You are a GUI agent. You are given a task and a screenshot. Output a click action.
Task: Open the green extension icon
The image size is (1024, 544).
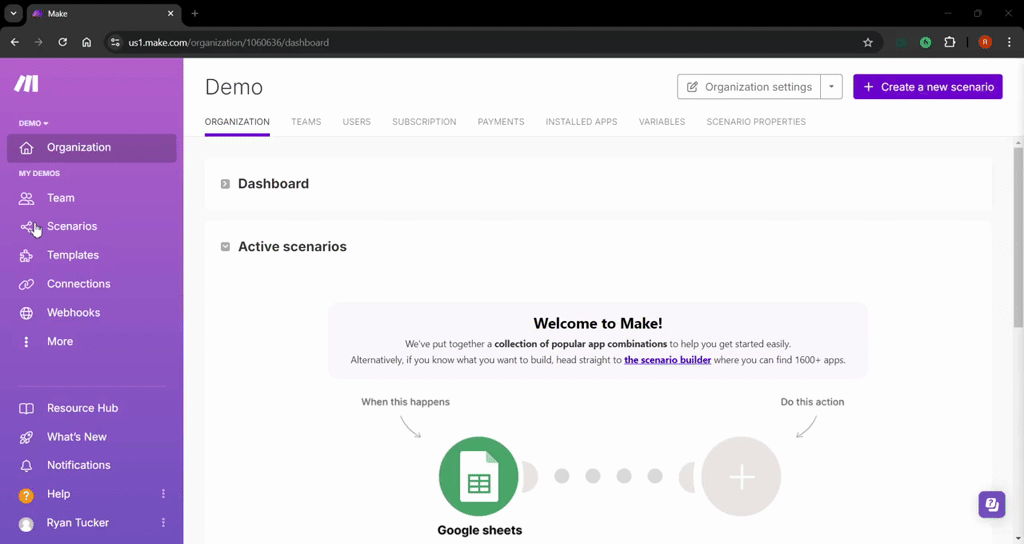(925, 42)
